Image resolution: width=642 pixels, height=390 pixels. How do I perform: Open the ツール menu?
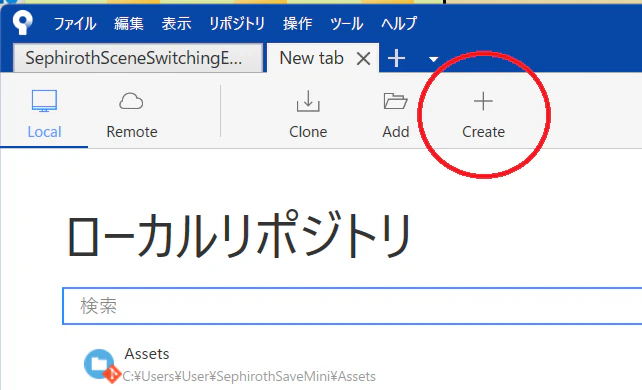tap(347, 23)
